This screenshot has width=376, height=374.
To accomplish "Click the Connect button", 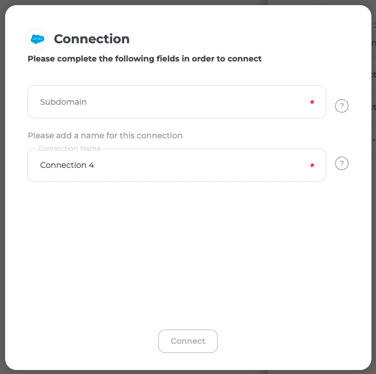I will (188, 341).
